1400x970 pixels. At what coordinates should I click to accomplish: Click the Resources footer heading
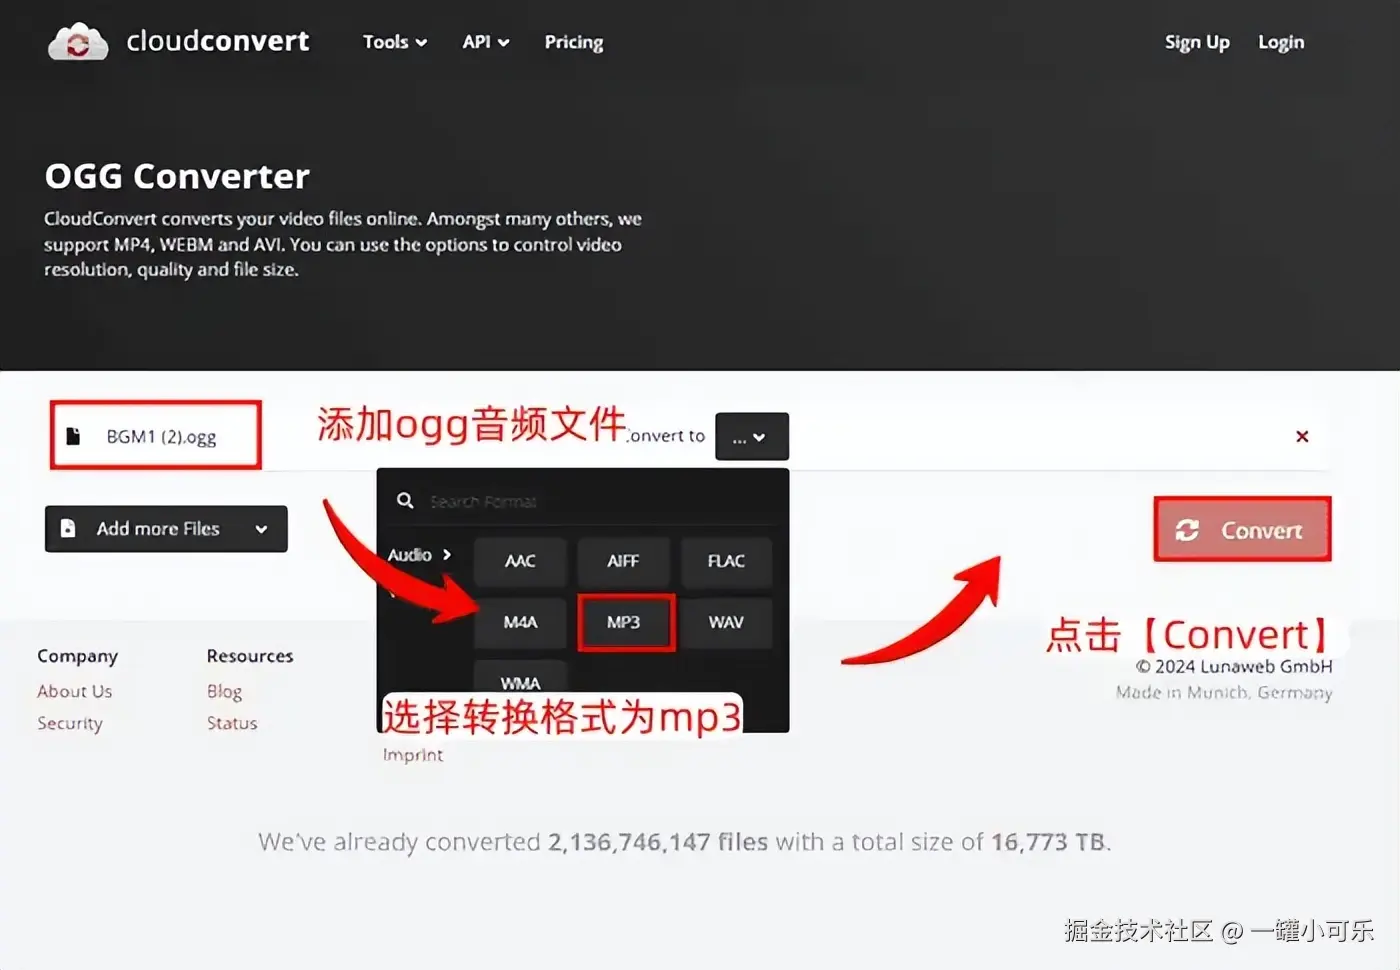point(250,656)
